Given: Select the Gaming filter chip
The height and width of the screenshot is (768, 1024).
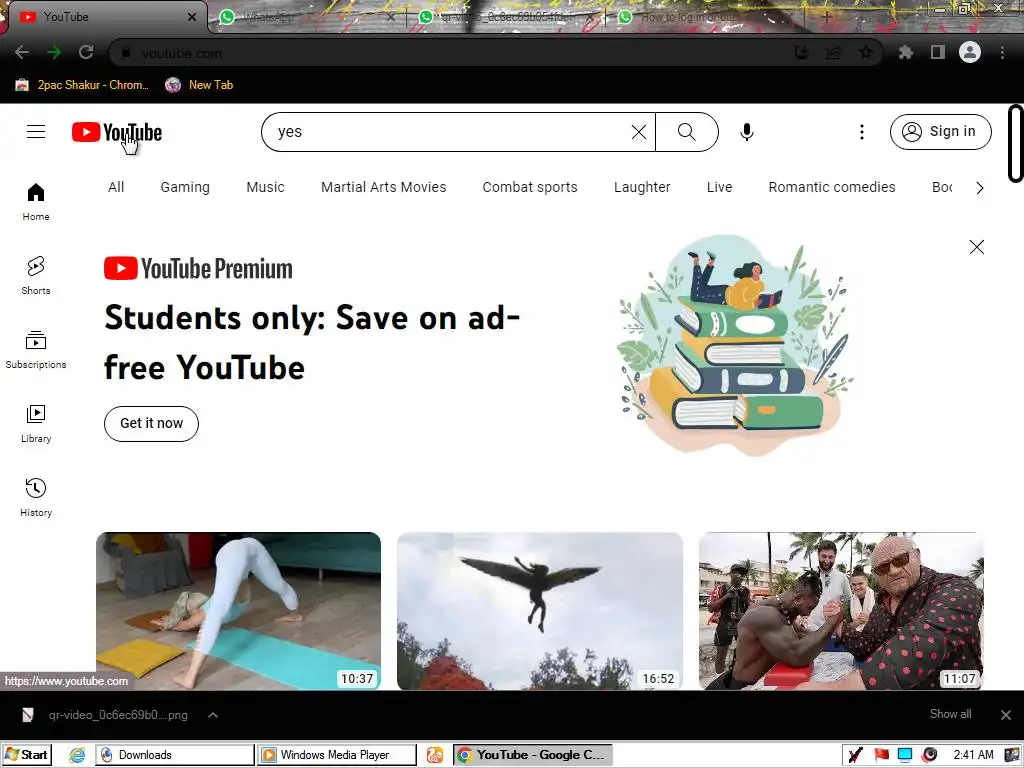Looking at the screenshot, I should click(x=185, y=187).
